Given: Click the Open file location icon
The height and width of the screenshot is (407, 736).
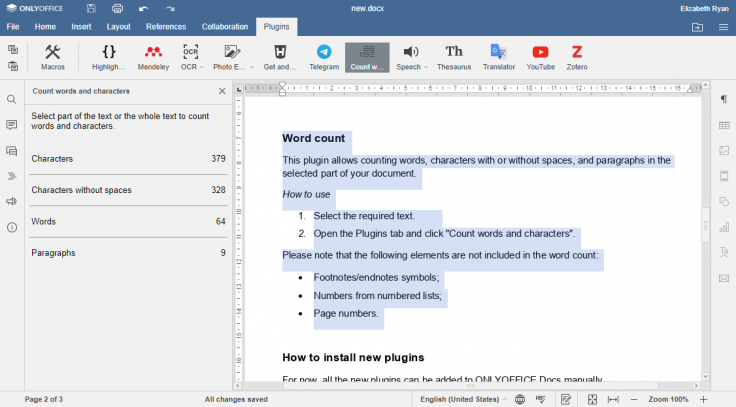Looking at the screenshot, I should pos(698,27).
